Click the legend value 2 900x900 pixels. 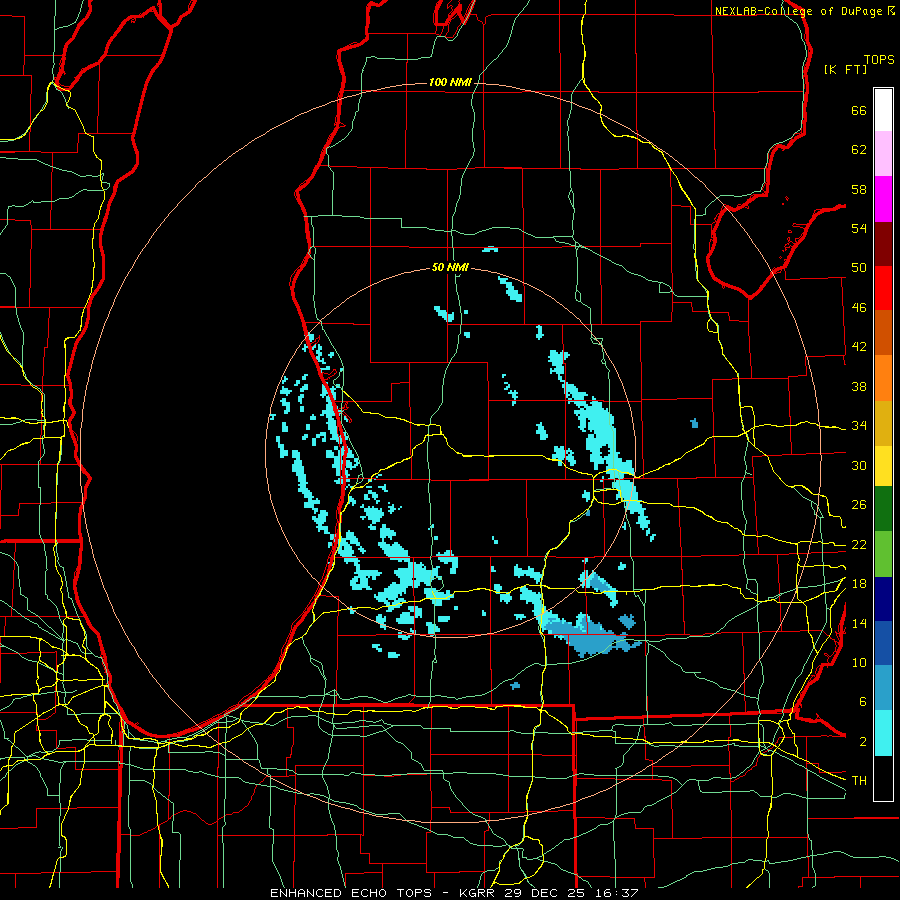(x=863, y=742)
